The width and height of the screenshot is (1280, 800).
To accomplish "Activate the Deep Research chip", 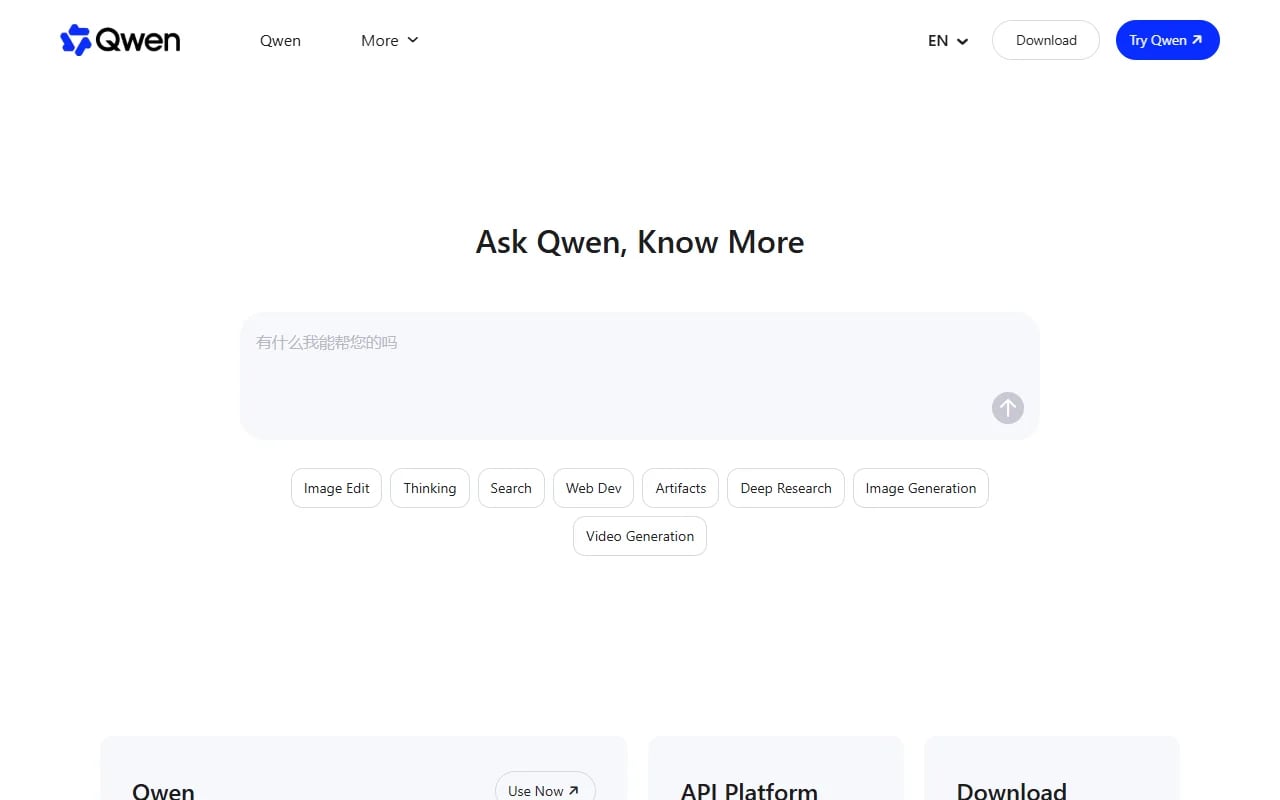I will click(786, 488).
